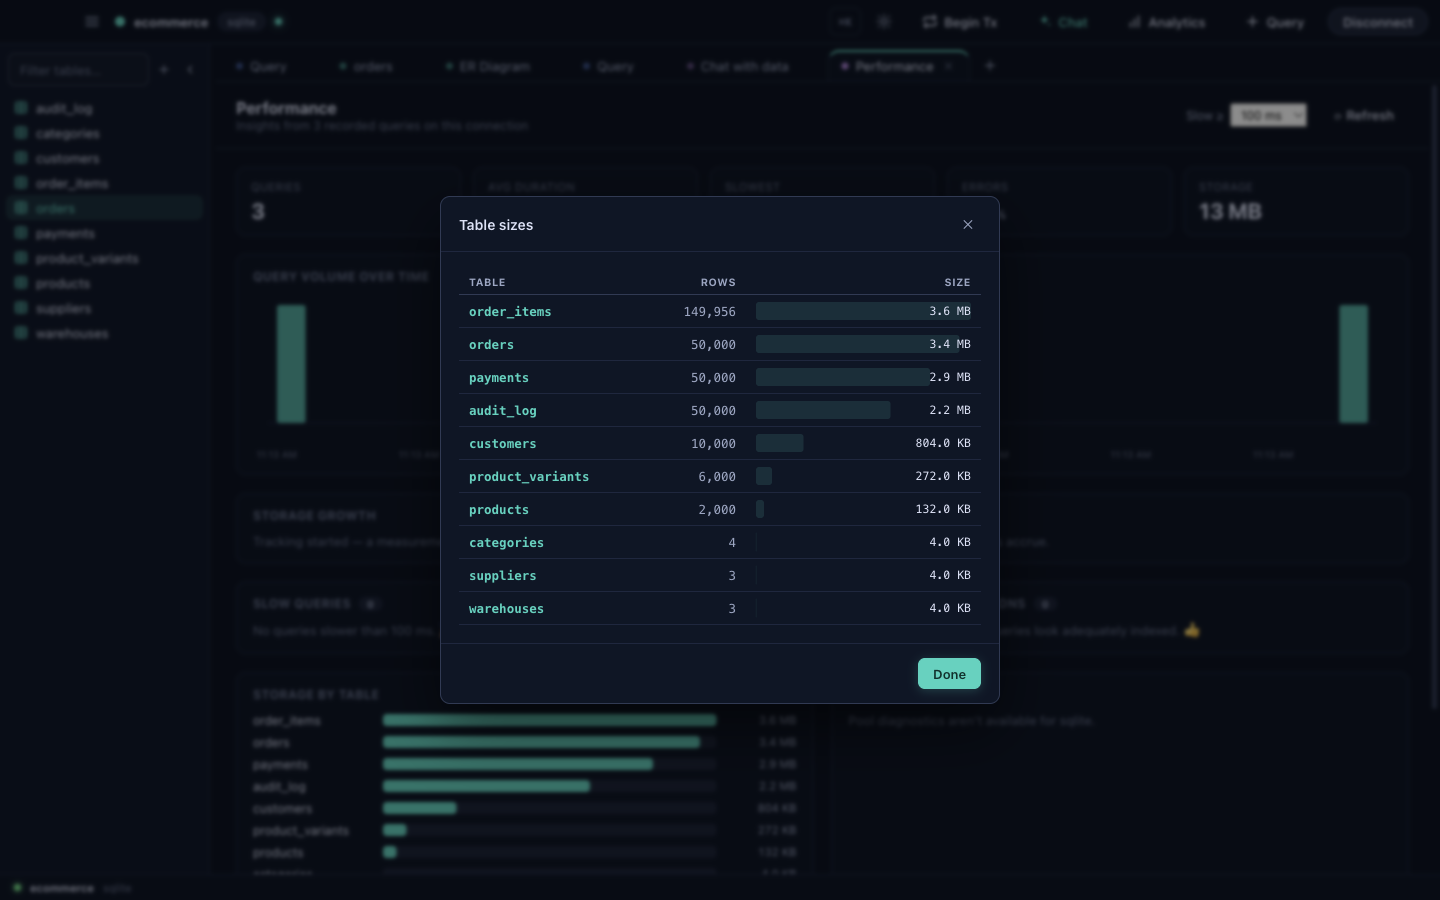Image resolution: width=1440 pixels, height=900 pixels.
Task: Open the hamburger menu beside ecommerce
Action: 92,22
